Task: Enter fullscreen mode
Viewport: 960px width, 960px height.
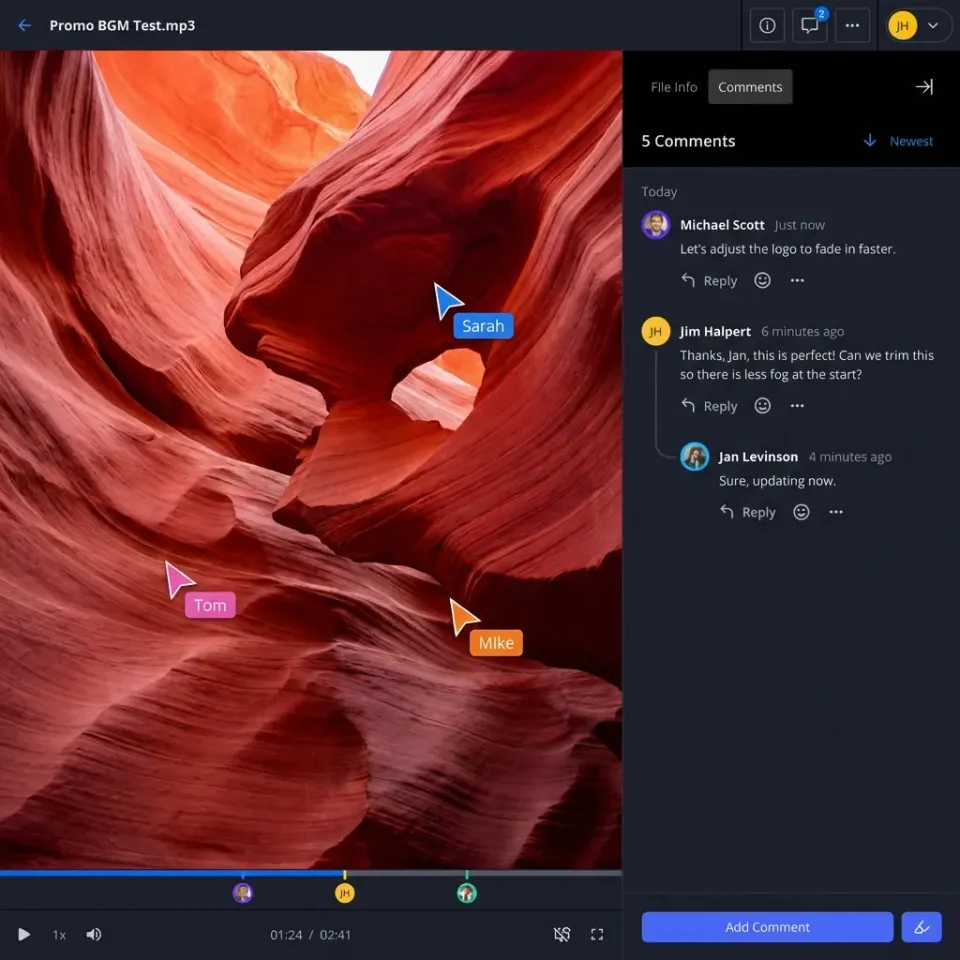Action: [597, 935]
